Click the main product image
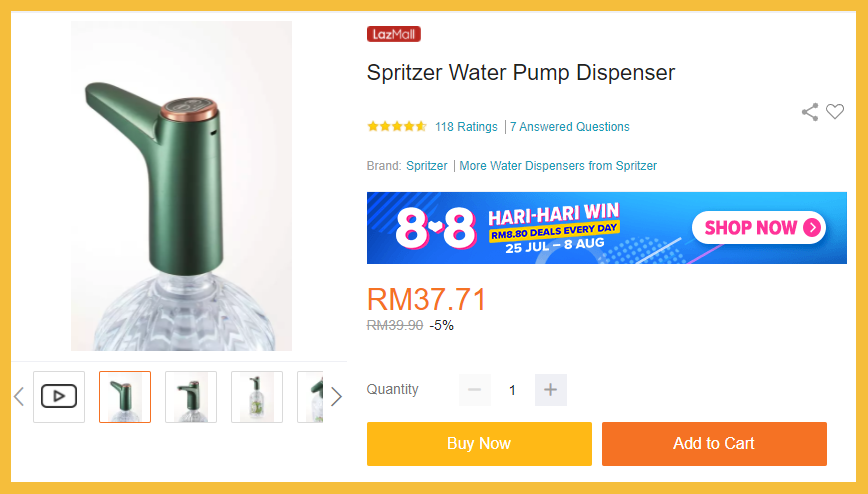Image resolution: width=868 pixels, height=494 pixels. point(182,186)
